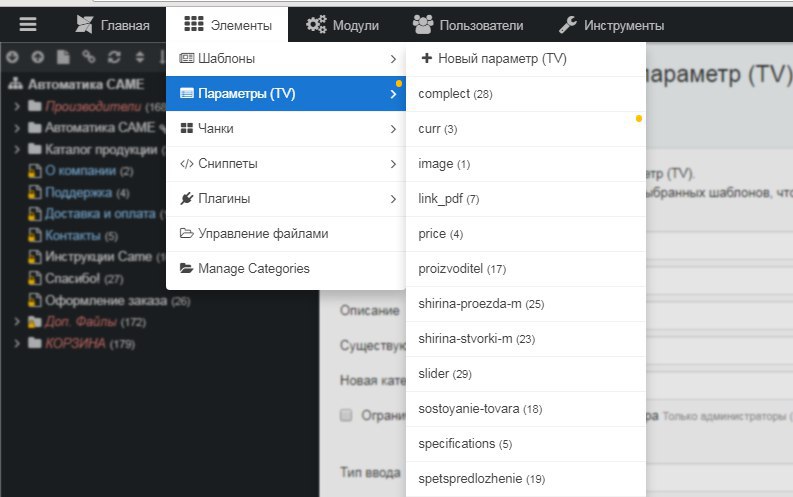This screenshot has height=497, width=793.
Task: Click the new weblink chain icon
Action: (89, 57)
